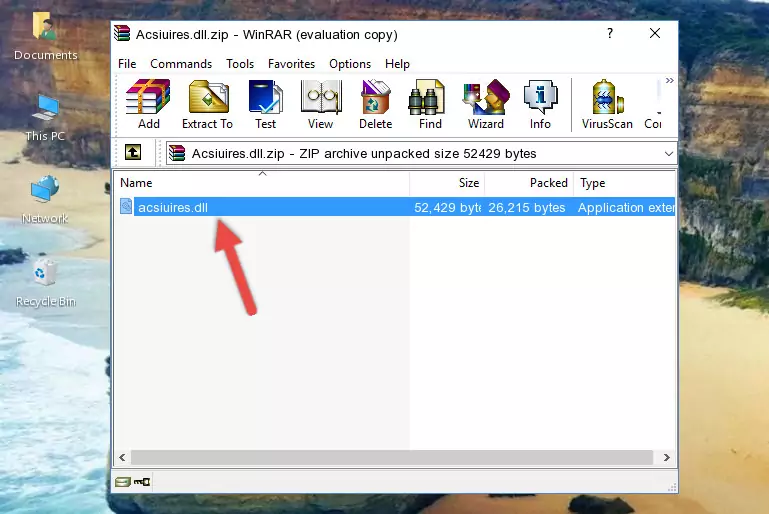Click the archive icon in the address bar
The width and height of the screenshot is (769, 514).
pyautogui.click(x=177, y=154)
